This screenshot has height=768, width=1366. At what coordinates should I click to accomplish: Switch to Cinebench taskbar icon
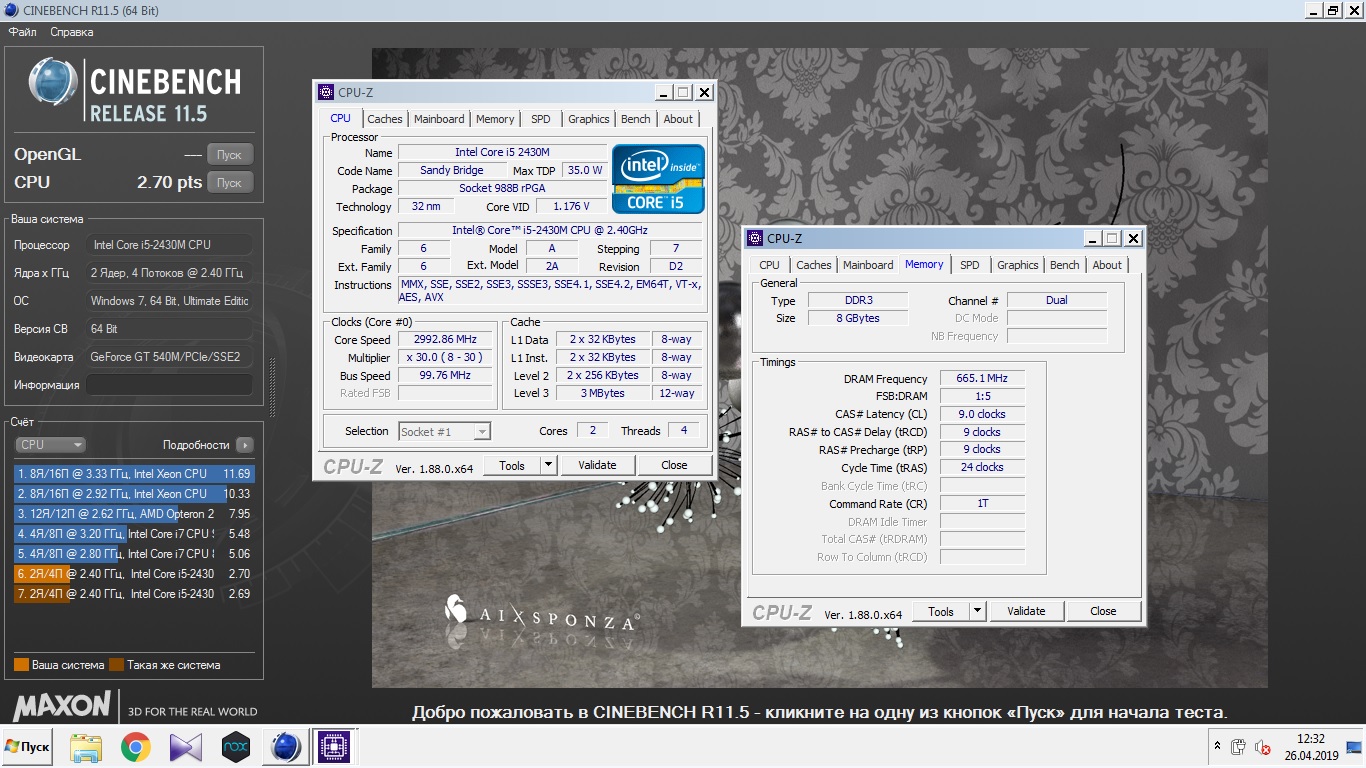click(285, 747)
